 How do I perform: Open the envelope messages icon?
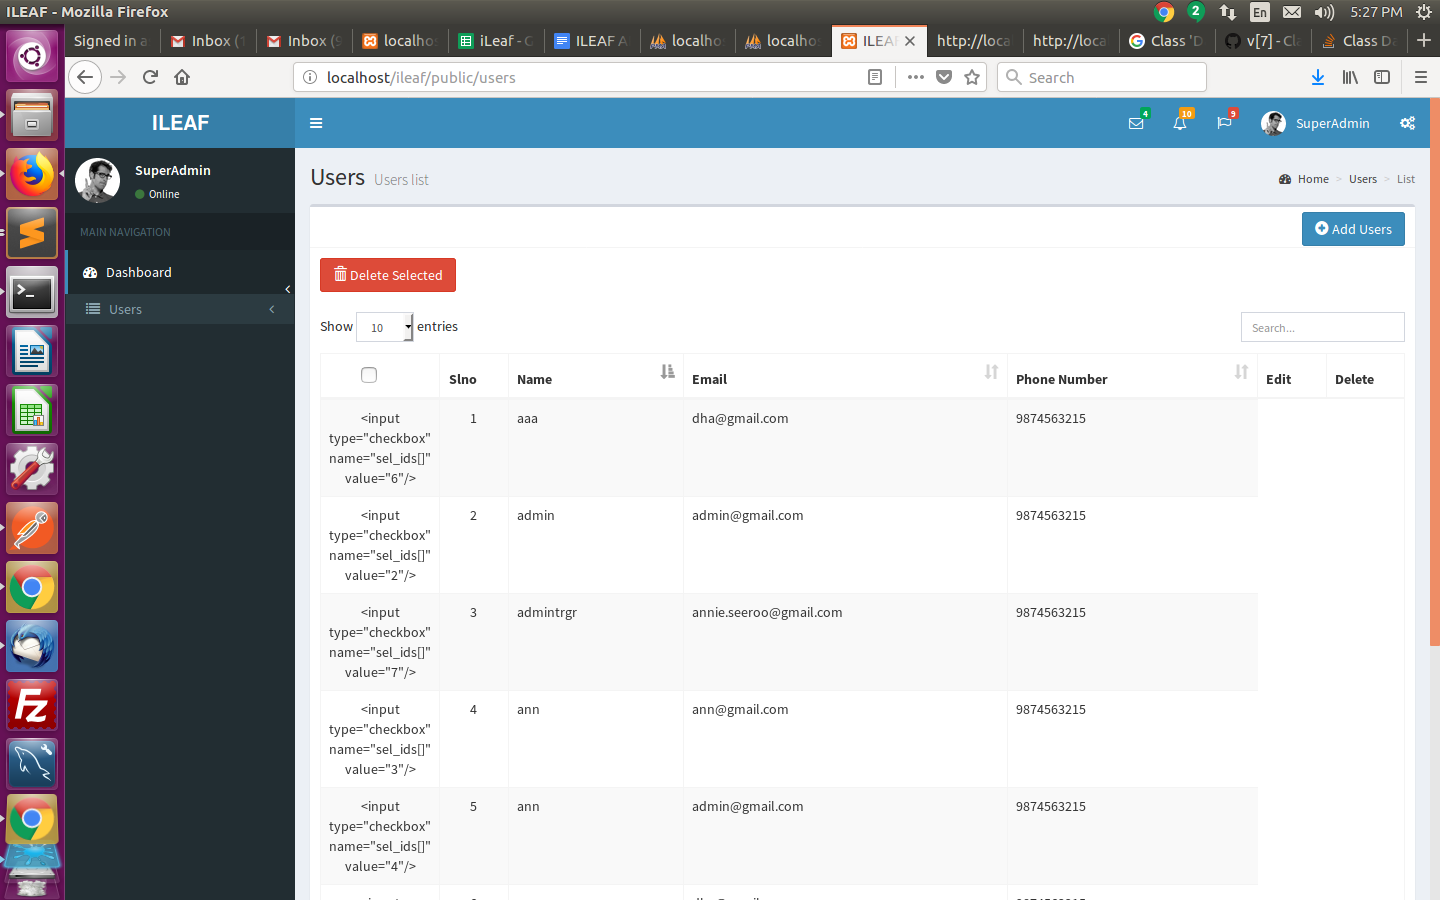[x=1136, y=123]
